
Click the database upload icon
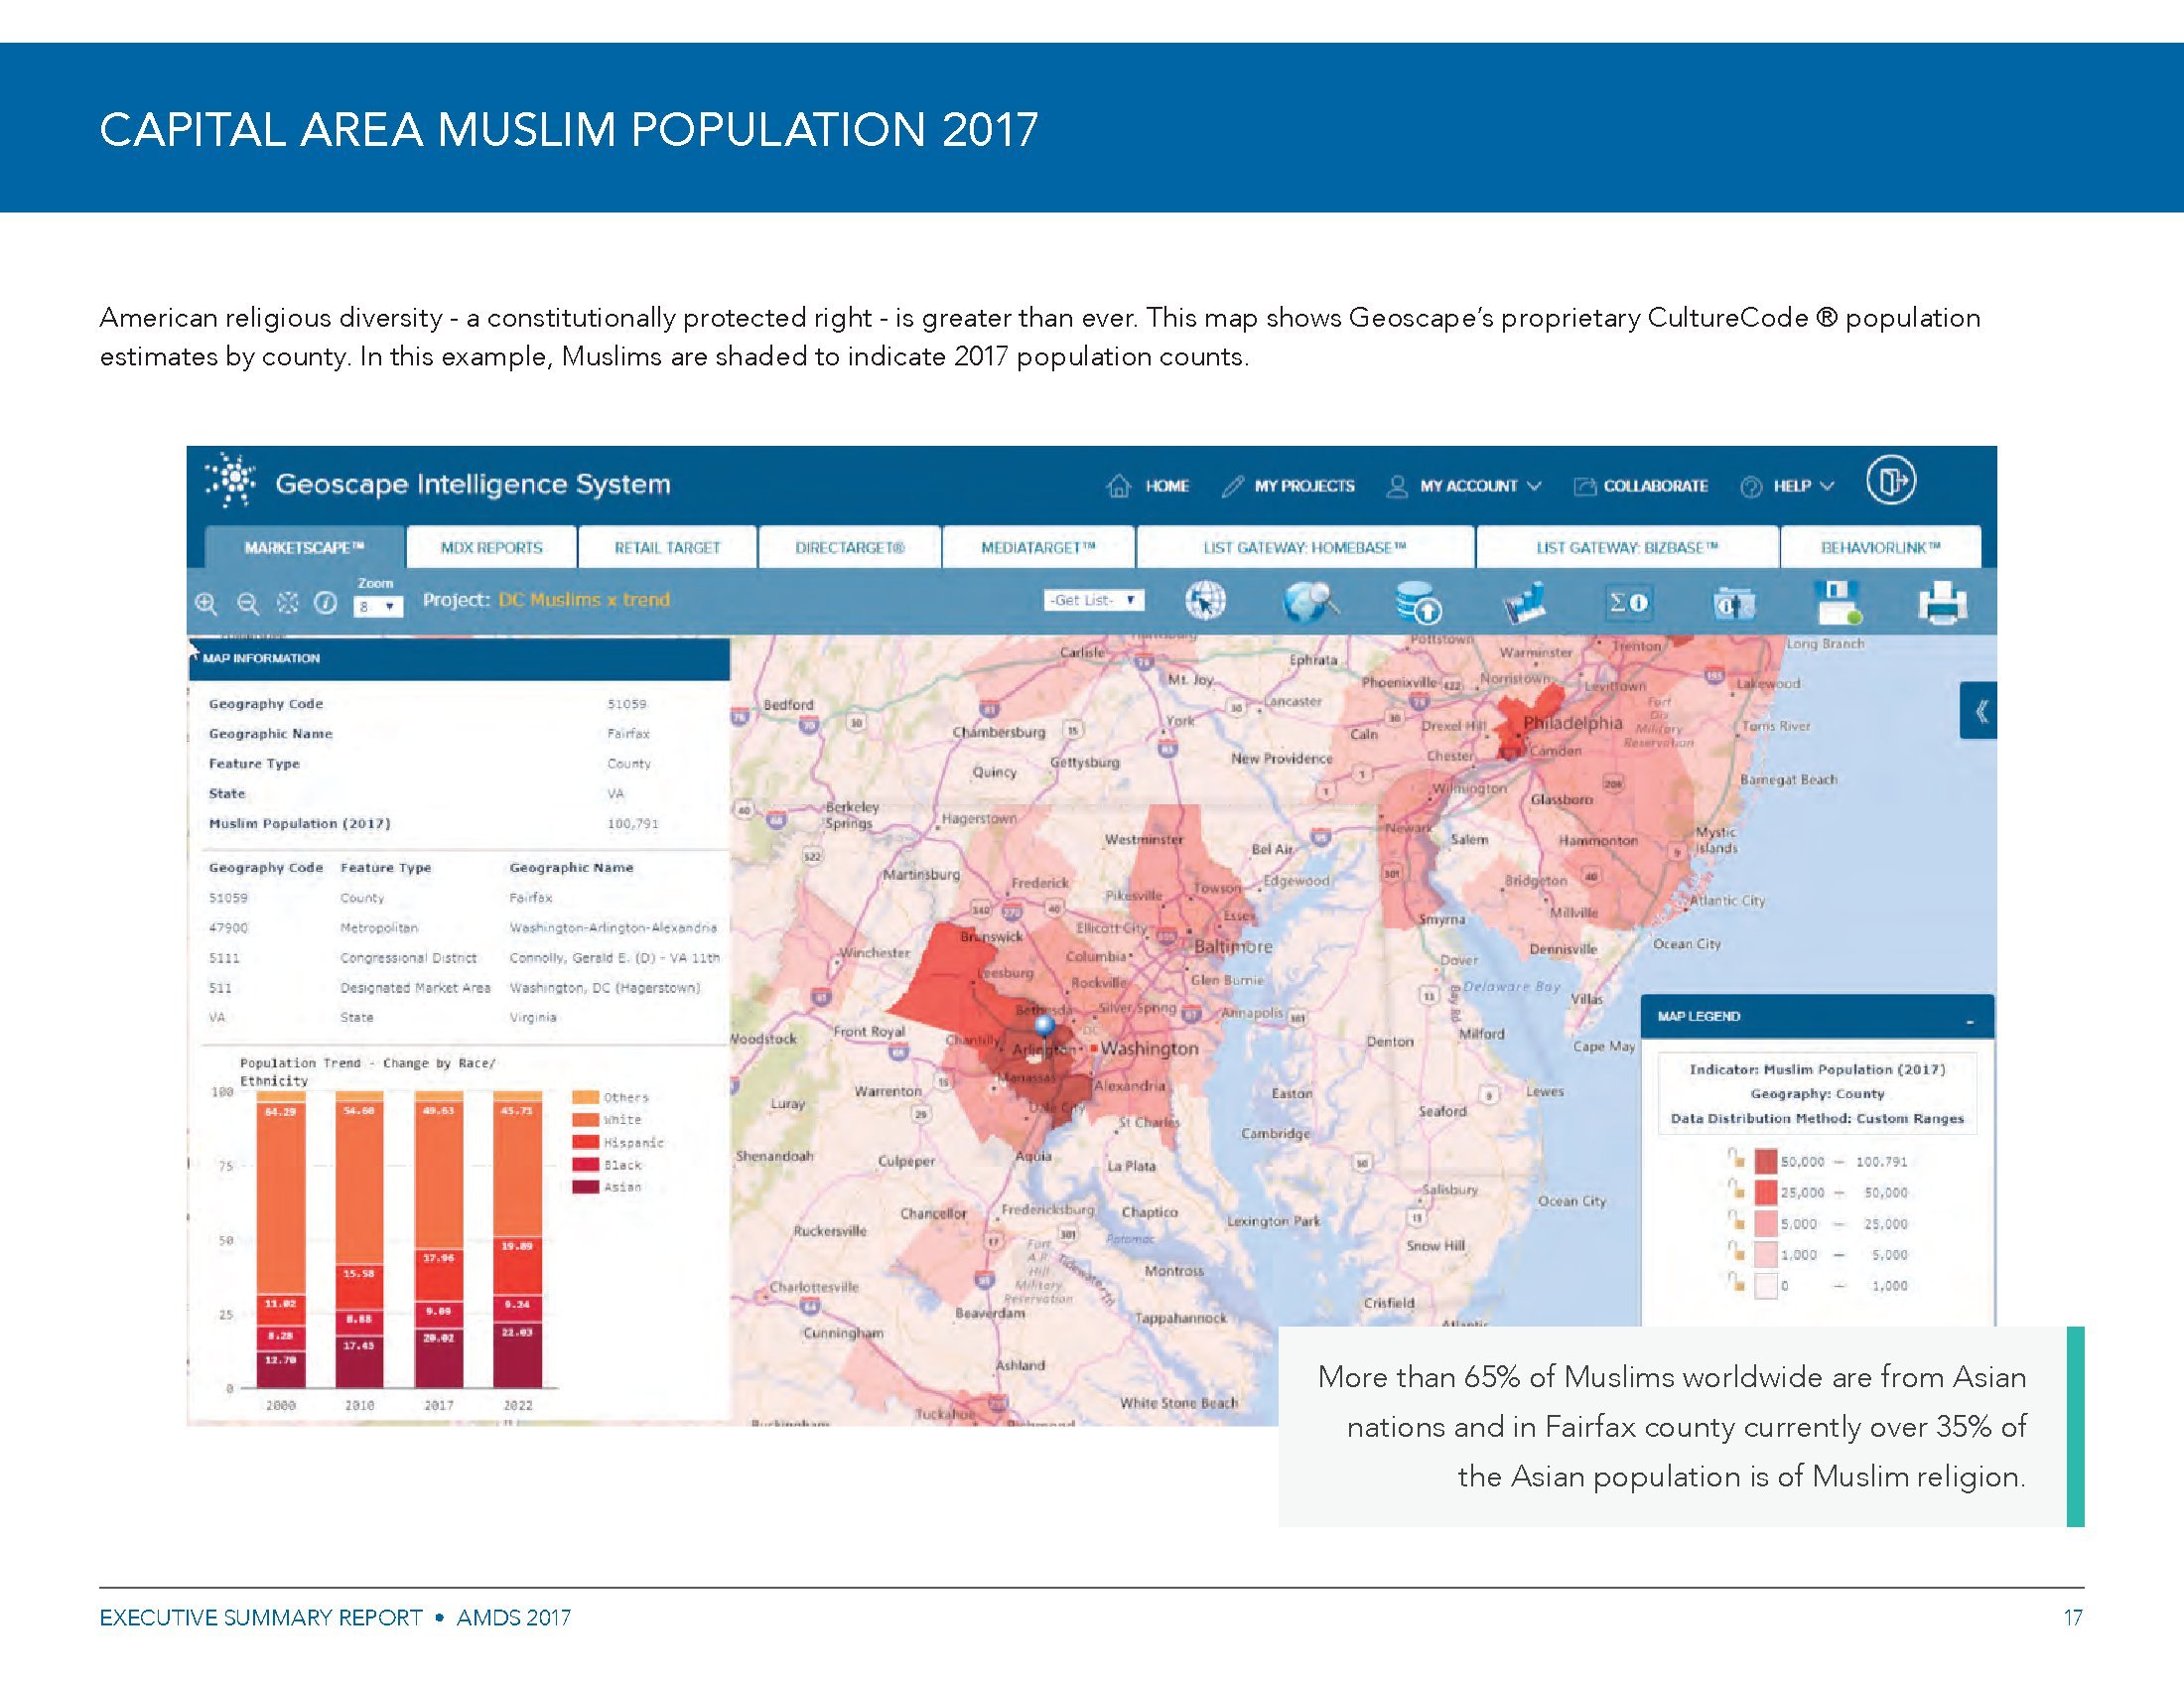(1418, 603)
